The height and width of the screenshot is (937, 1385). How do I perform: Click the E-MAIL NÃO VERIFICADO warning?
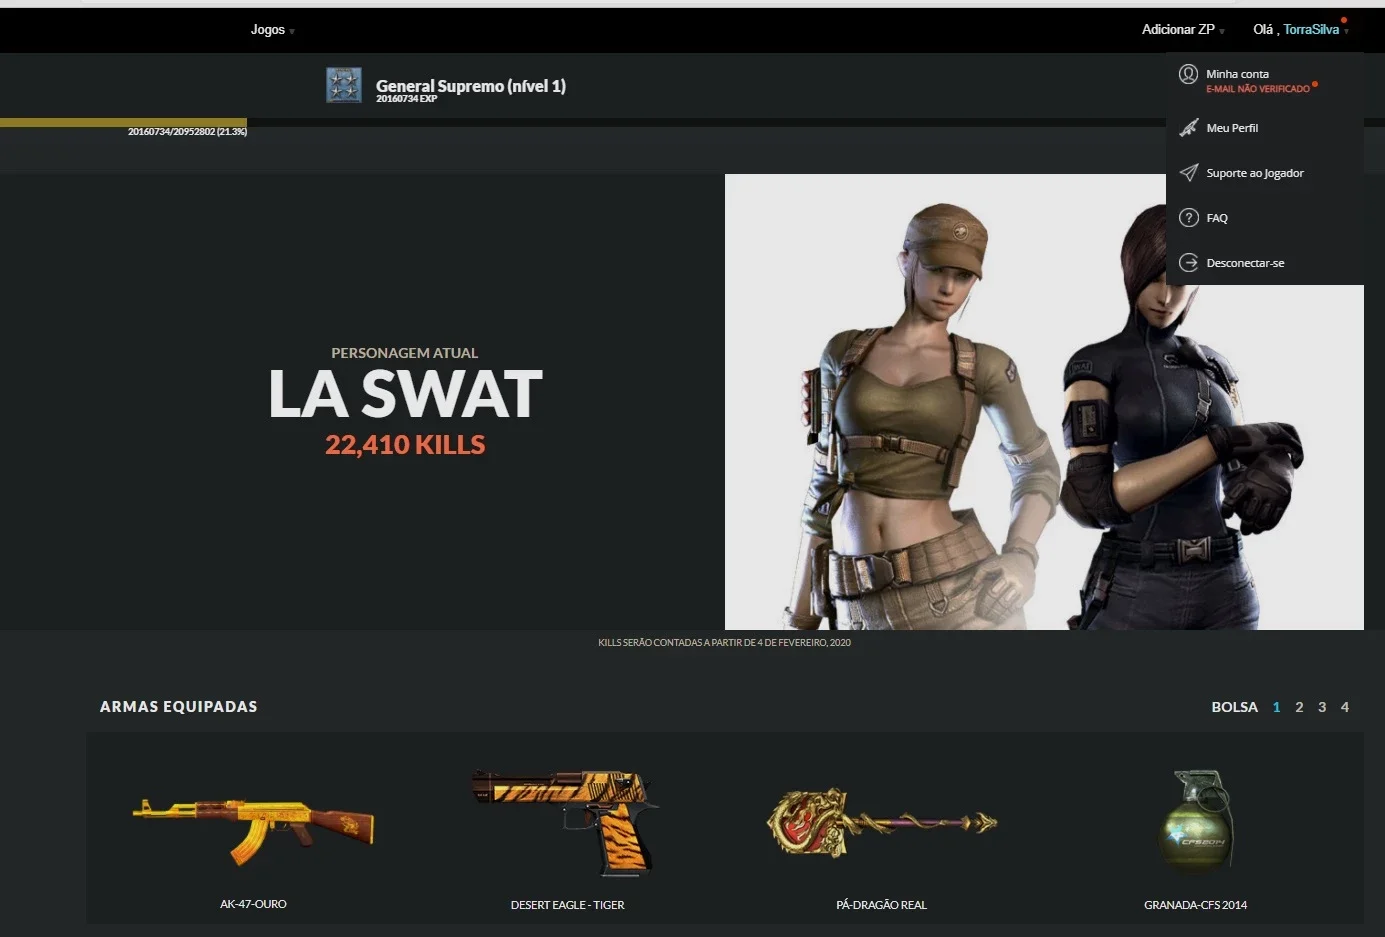pyautogui.click(x=1258, y=89)
